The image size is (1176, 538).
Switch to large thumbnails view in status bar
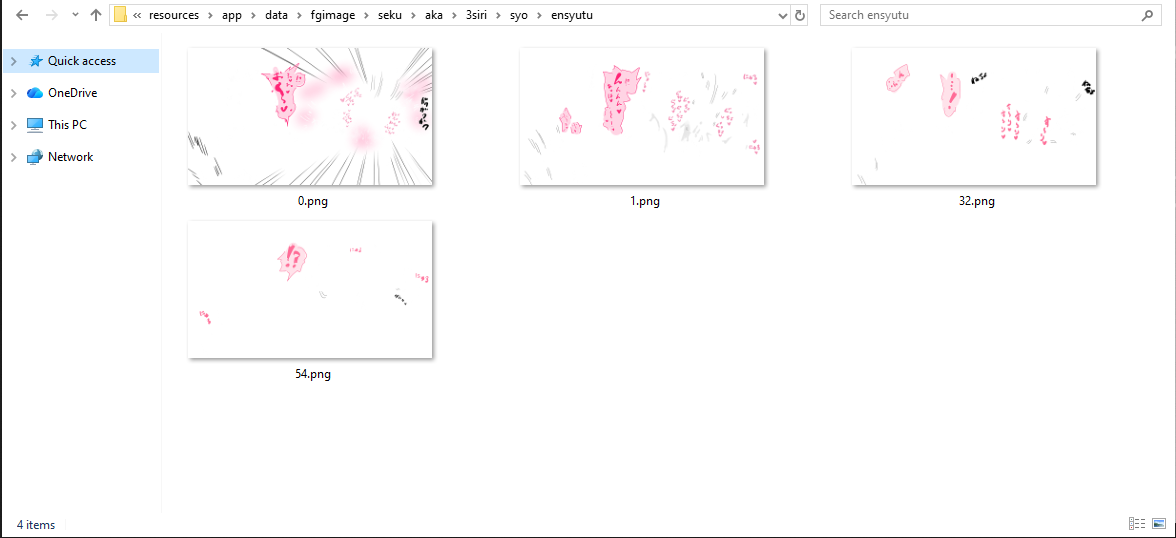point(1160,524)
